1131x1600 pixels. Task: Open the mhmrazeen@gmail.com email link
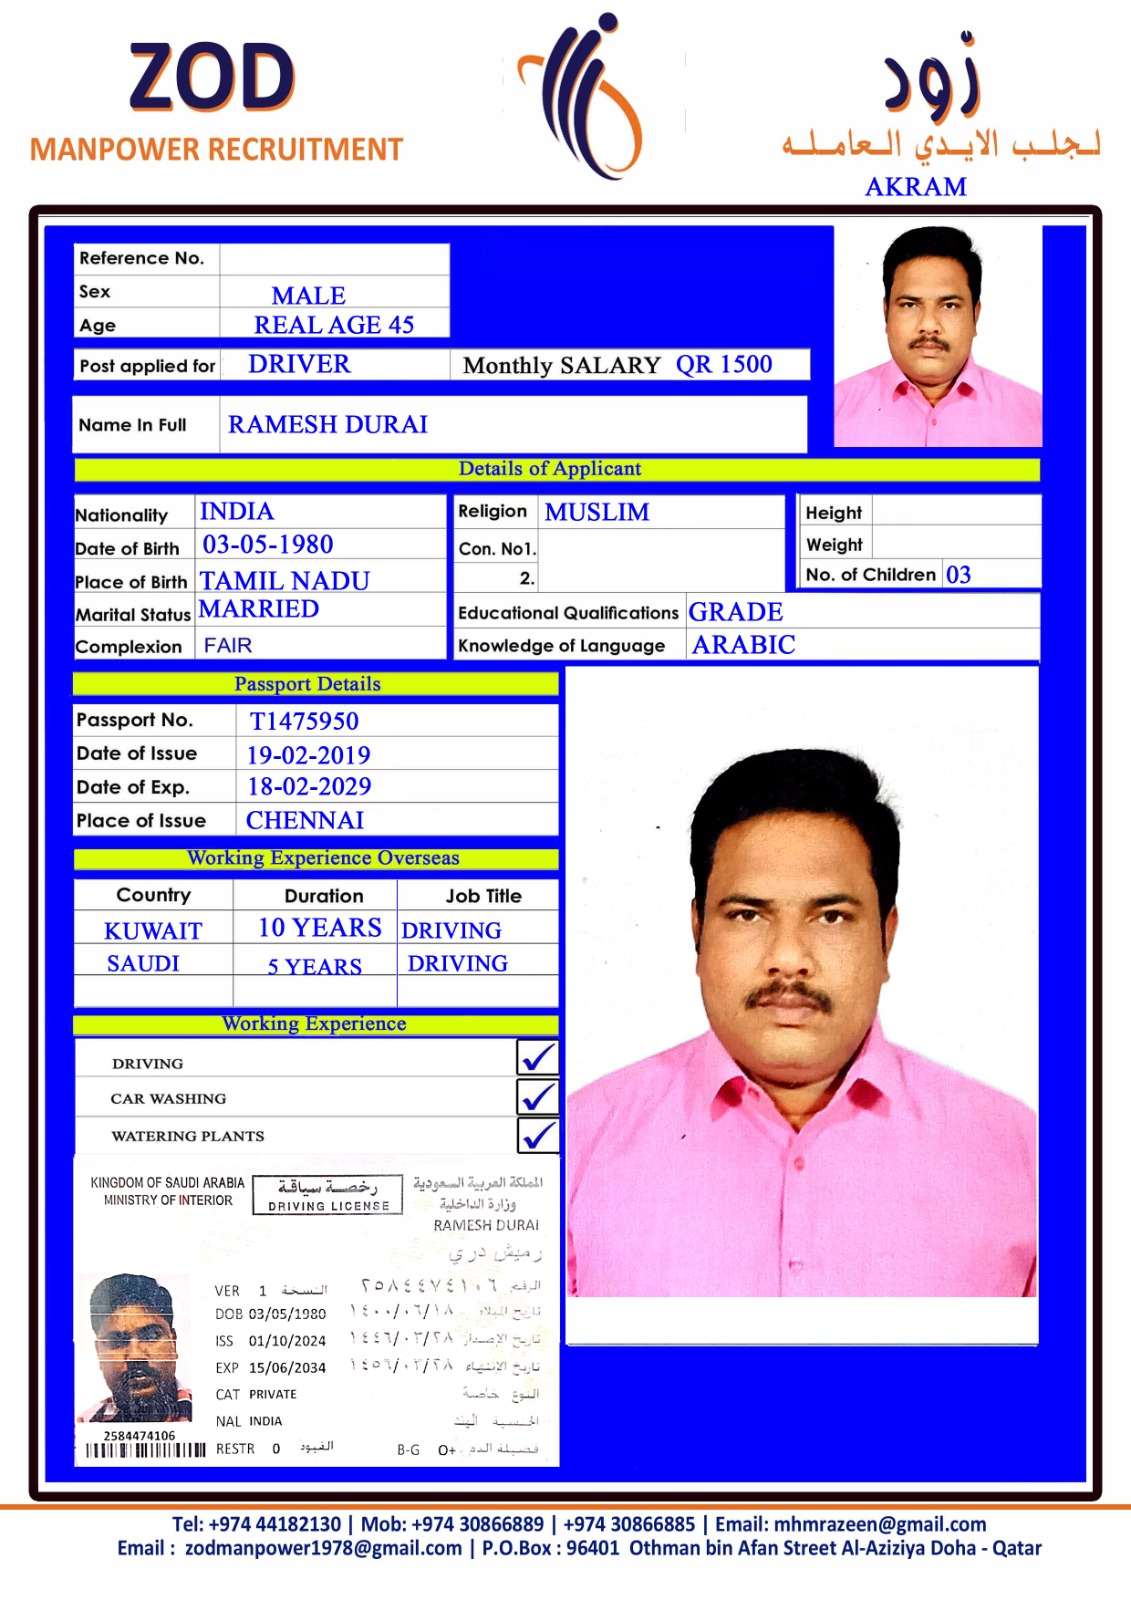click(x=878, y=1524)
